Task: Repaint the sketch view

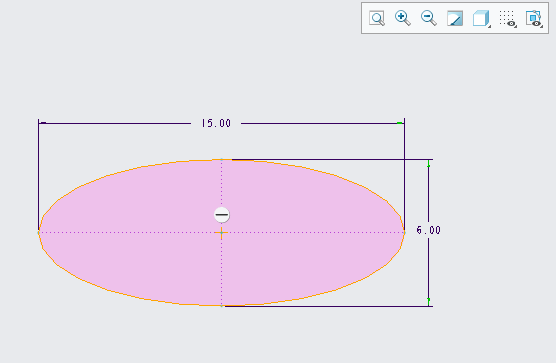Action: coord(455,18)
